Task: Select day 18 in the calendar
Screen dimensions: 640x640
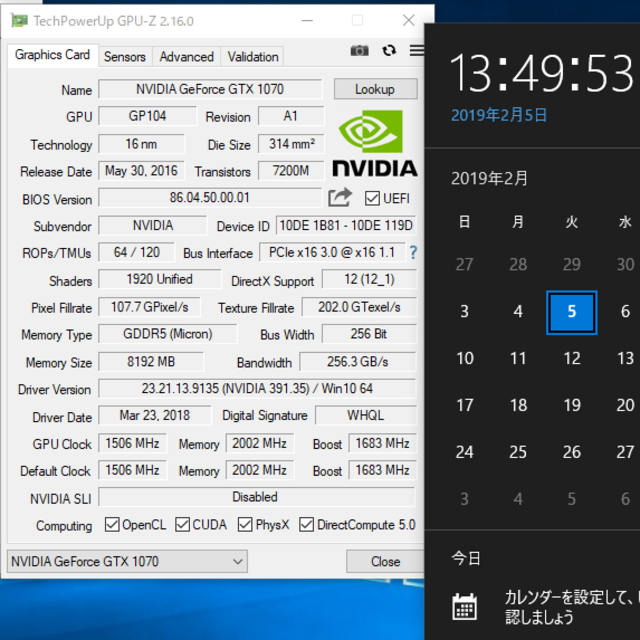Action: (x=518, y=405)
